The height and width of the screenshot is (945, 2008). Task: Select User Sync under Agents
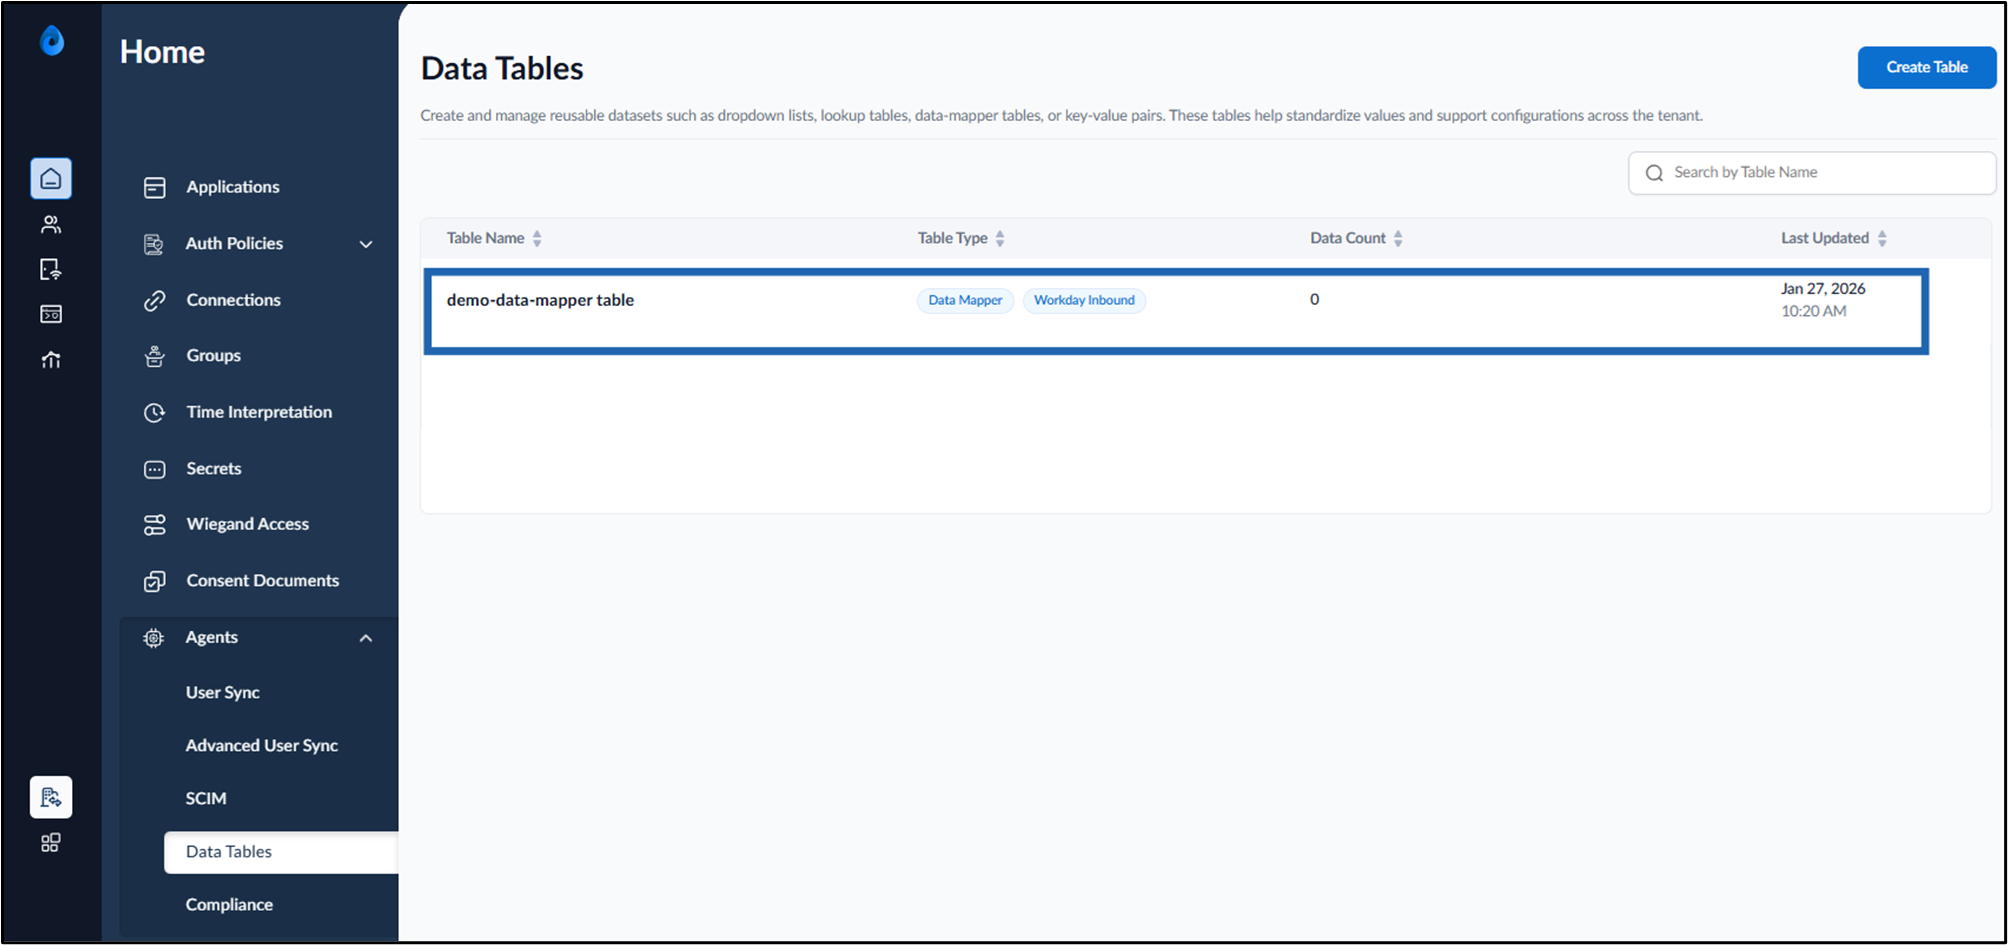point(222,692)
